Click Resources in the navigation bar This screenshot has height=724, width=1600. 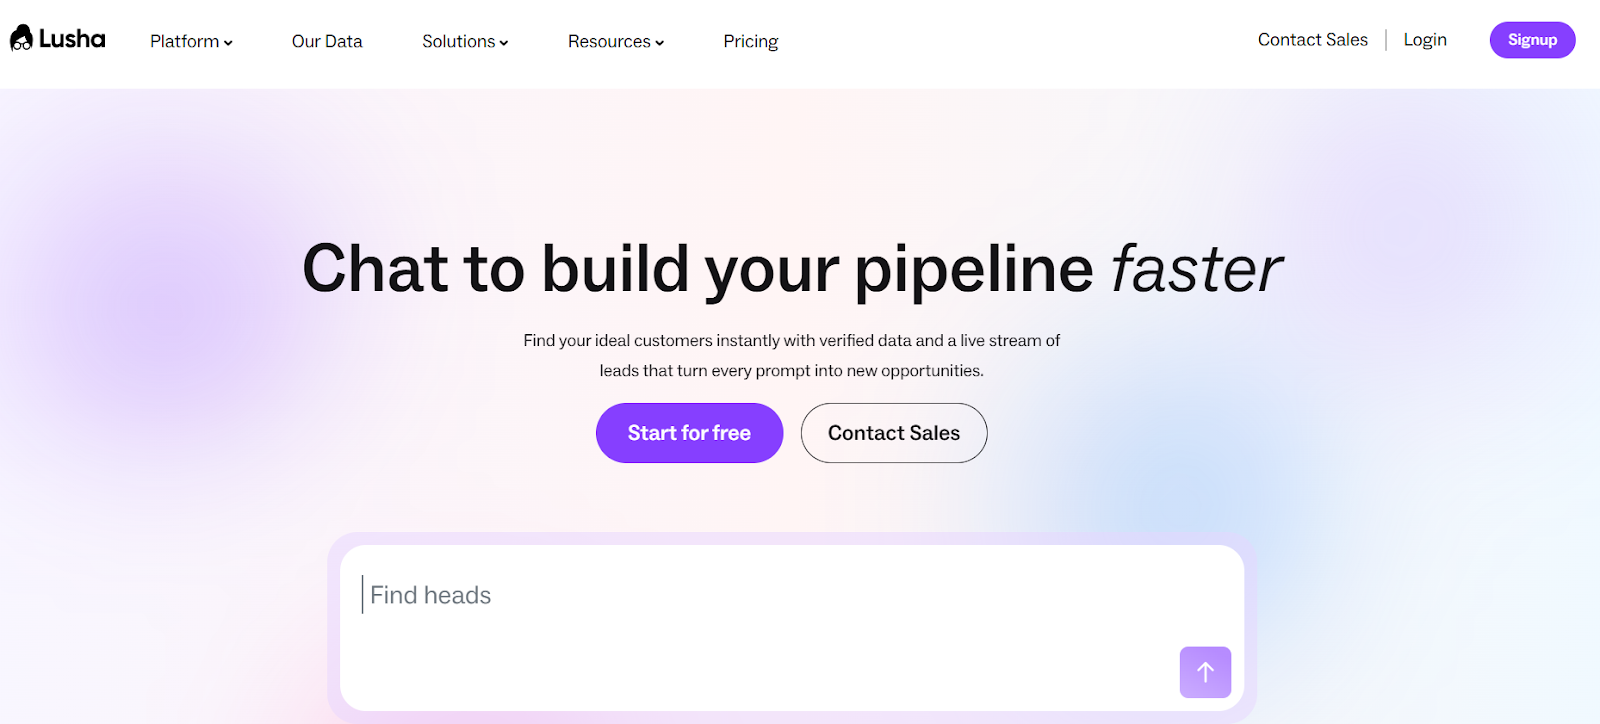coord(609,41)
